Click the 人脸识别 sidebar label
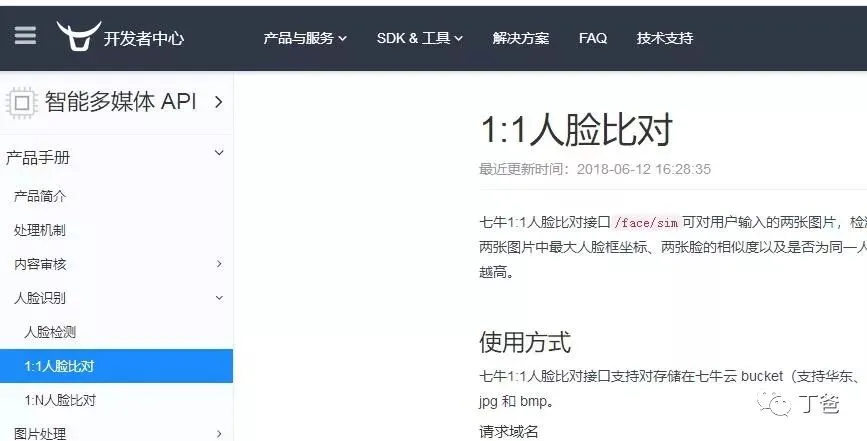The width and height of the screenshot is (867, 441). 40,298
